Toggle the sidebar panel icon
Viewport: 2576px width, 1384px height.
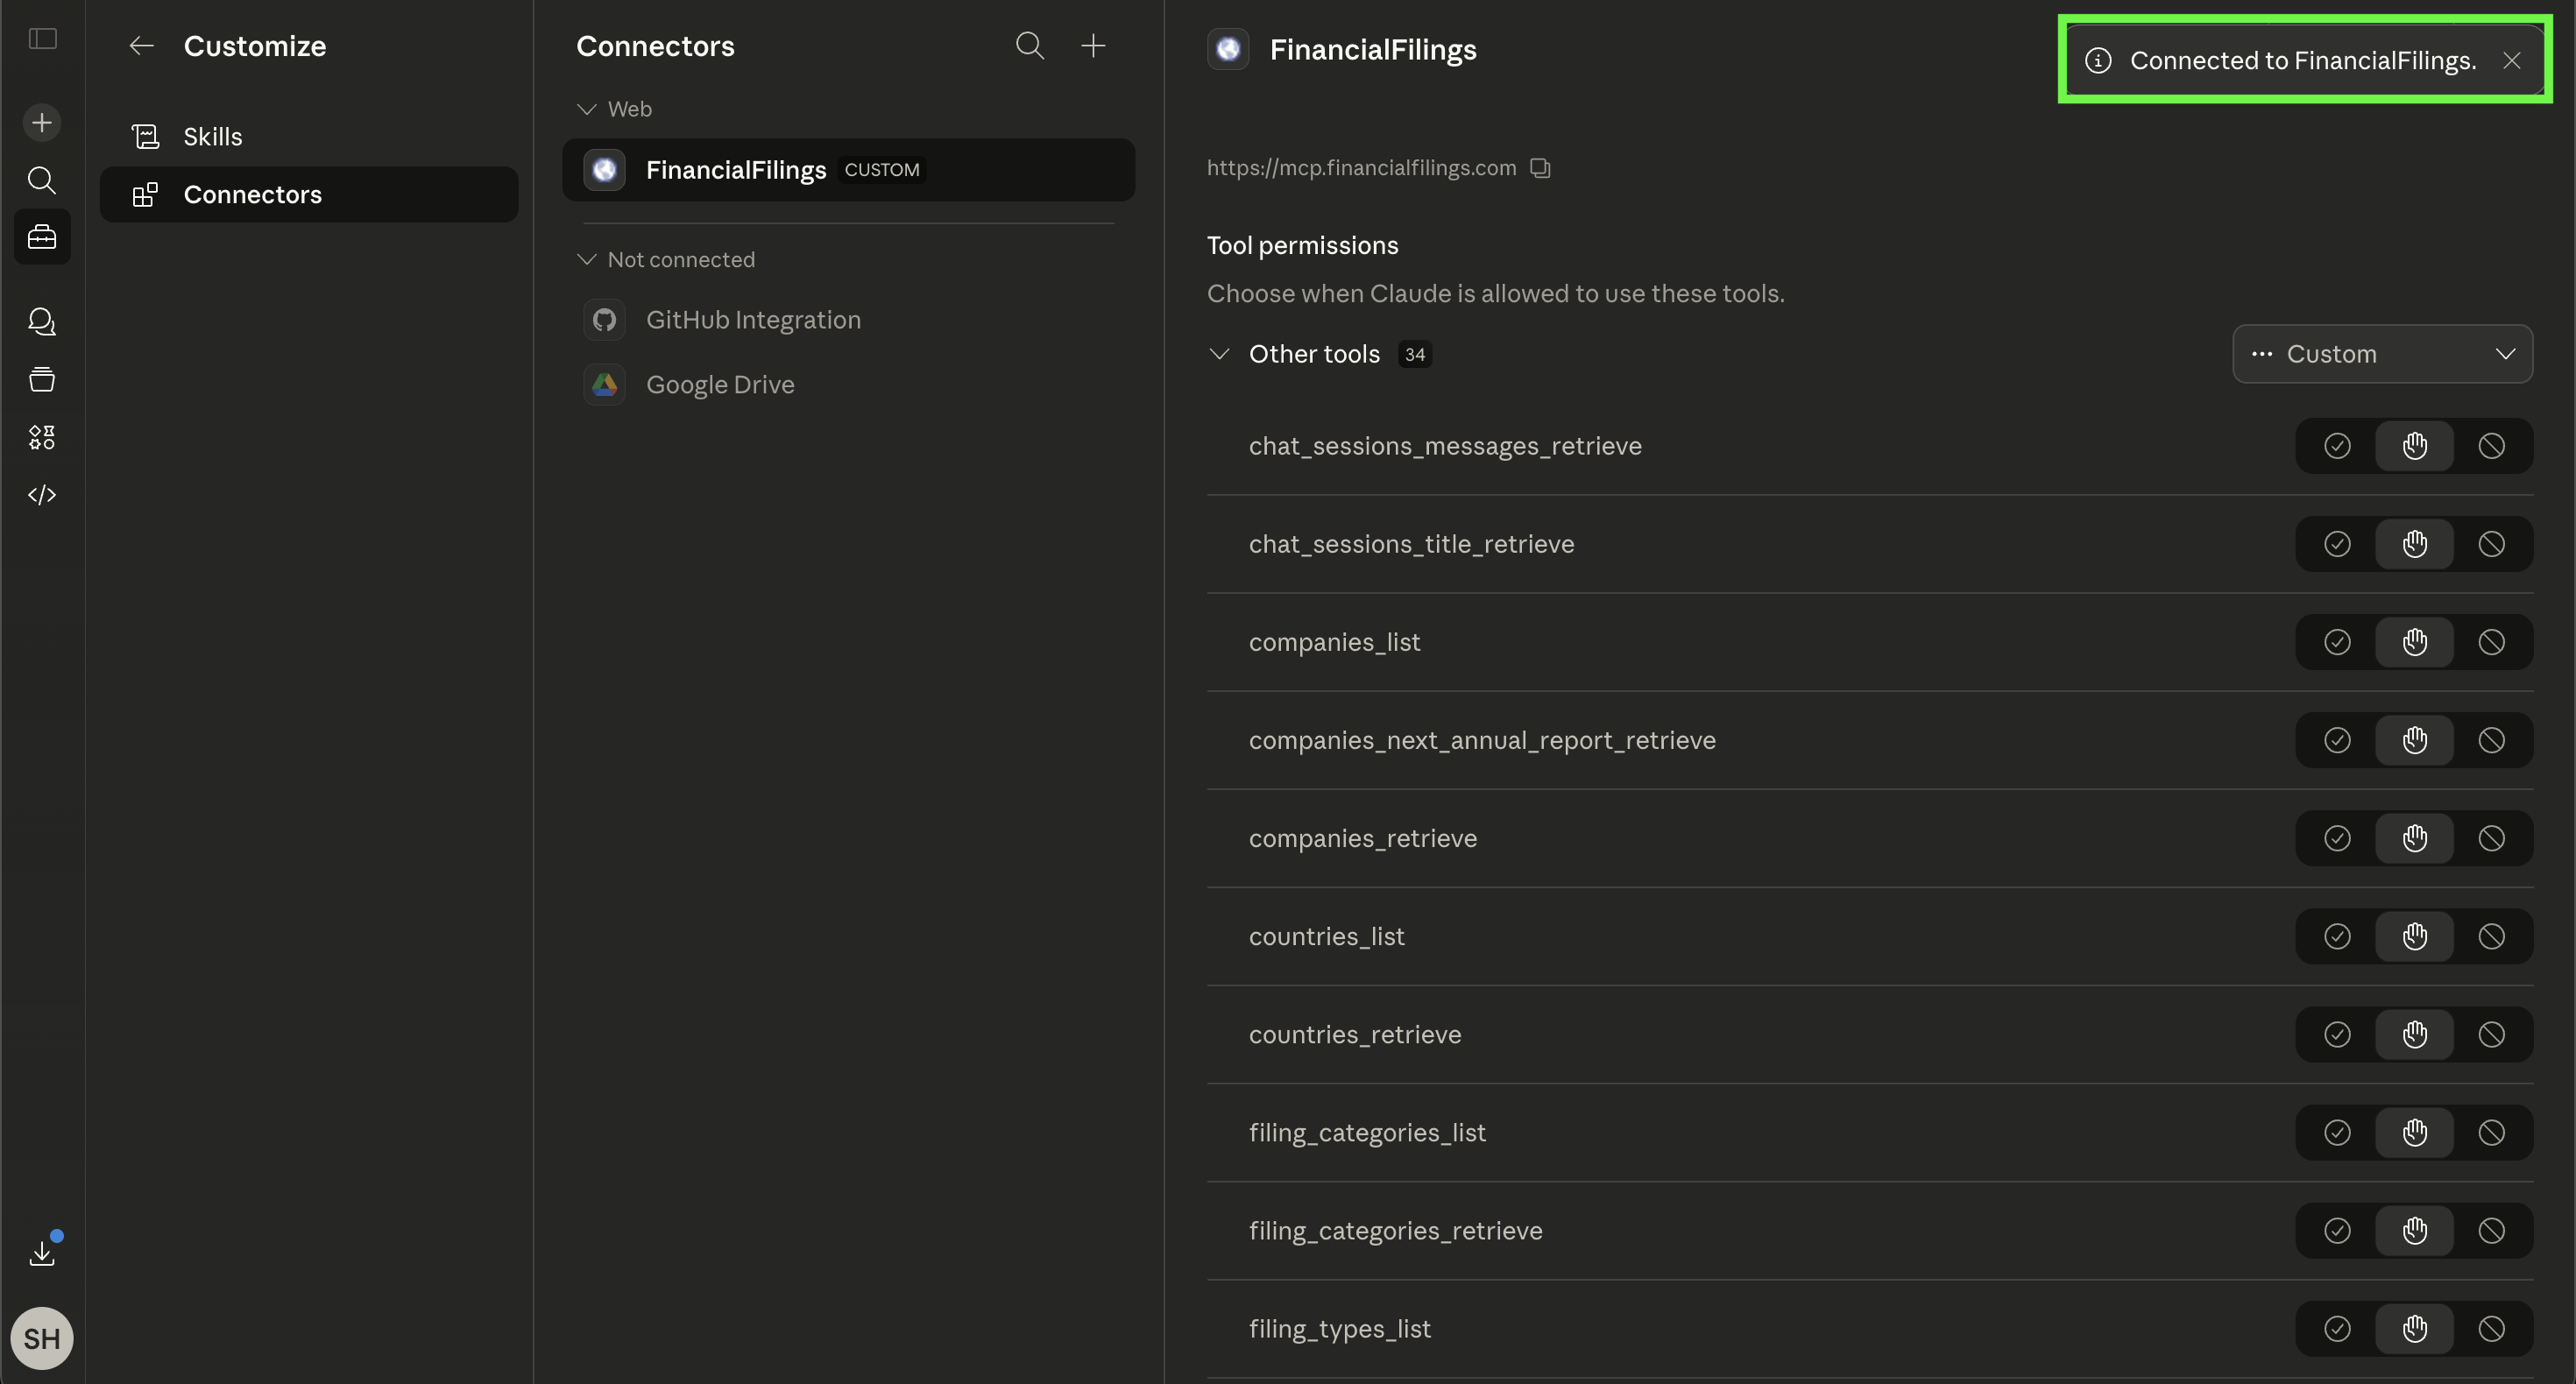[x=42, y=39]
